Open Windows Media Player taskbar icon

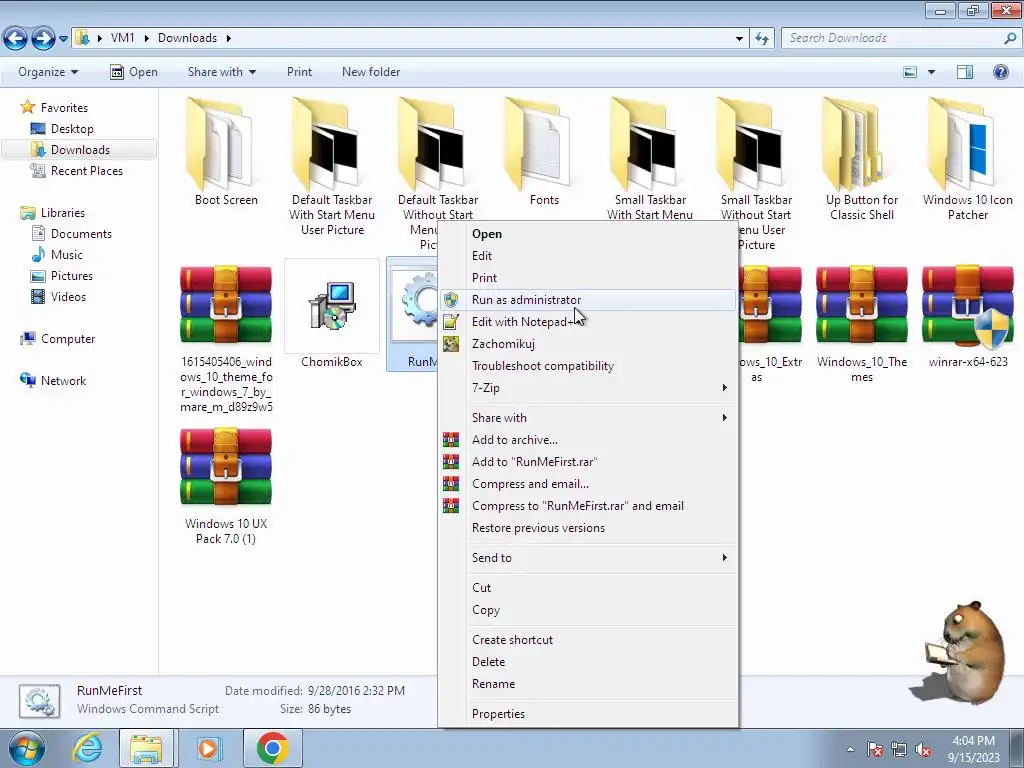click(209, 748)
